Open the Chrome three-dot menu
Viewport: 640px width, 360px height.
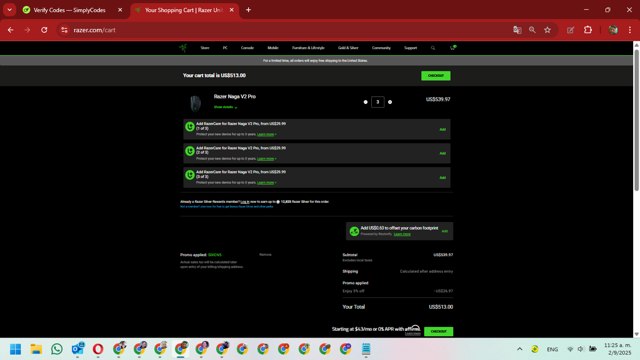click(x=630, y=30)
